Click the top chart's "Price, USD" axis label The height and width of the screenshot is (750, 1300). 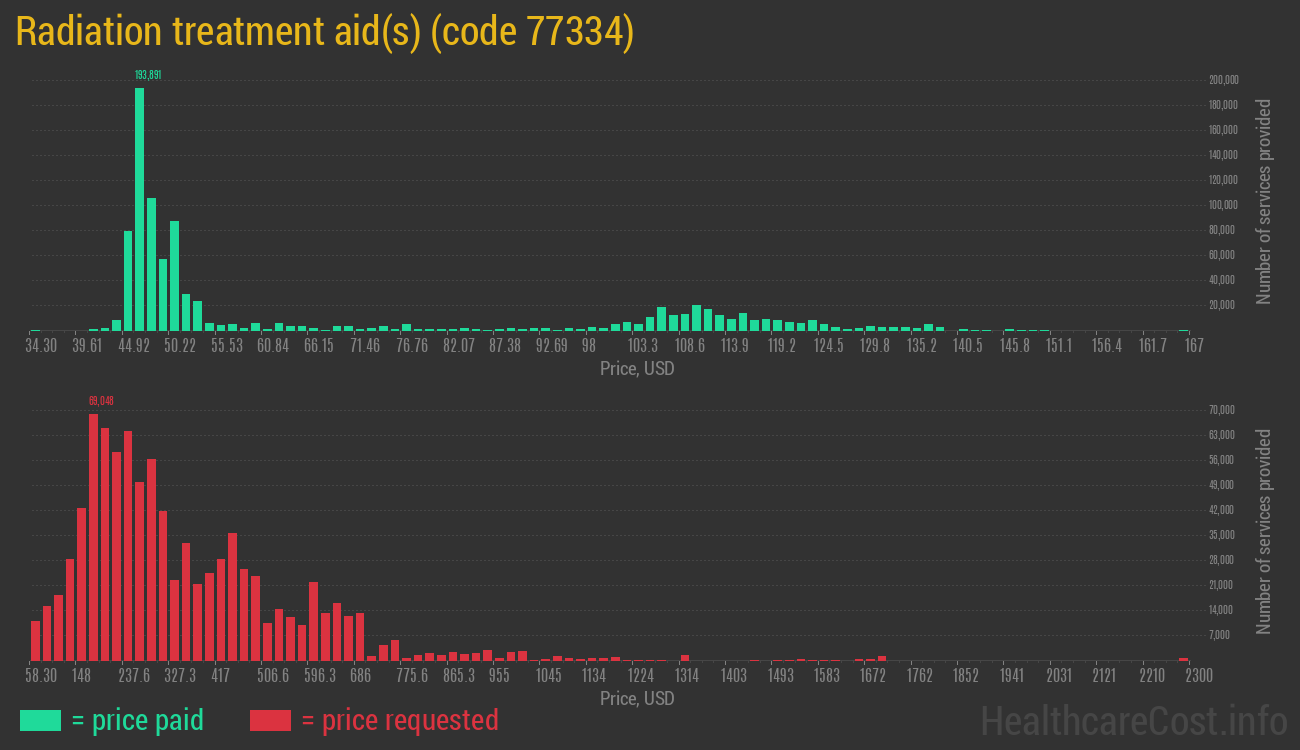pyautogui.click(x=637, y=369)
